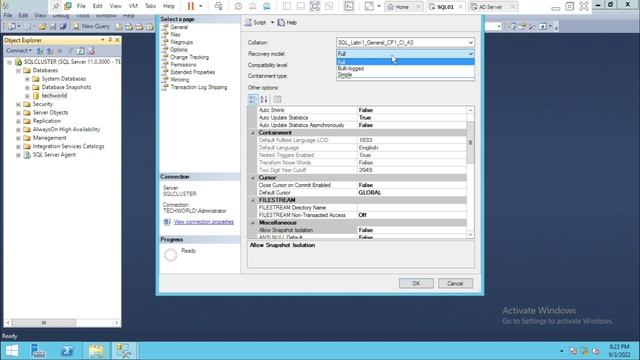Click the Script icon in dialog toolbar
Screen dimensions: 640x360
point(248,22)
